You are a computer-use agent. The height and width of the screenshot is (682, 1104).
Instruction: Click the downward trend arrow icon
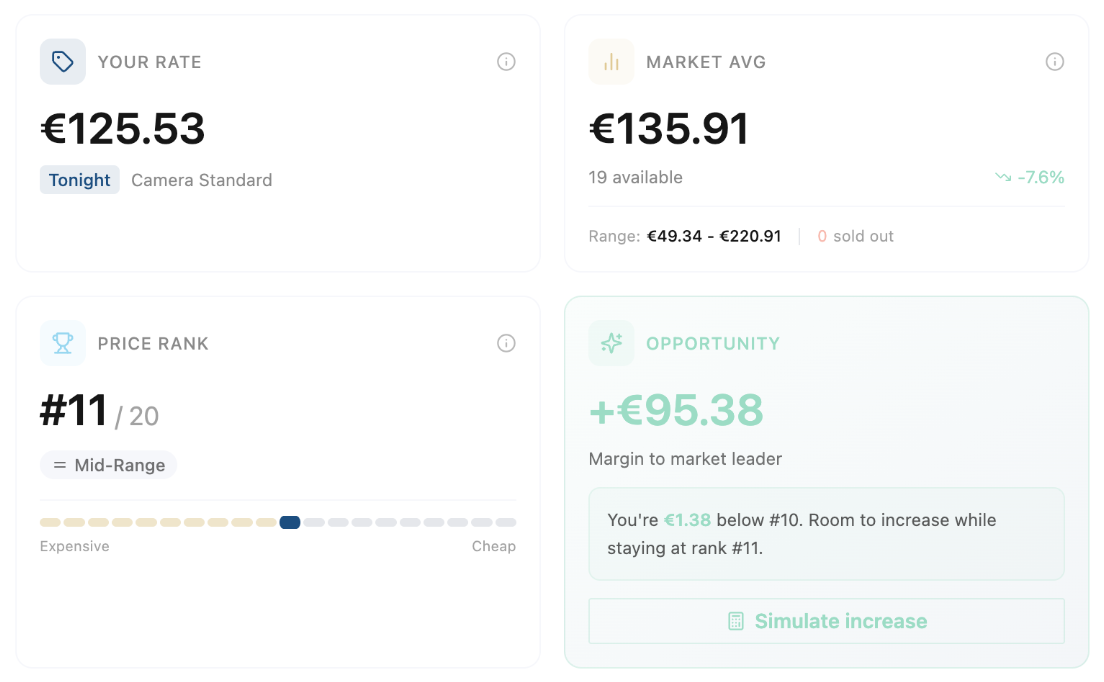click(x=1003, y=178)
